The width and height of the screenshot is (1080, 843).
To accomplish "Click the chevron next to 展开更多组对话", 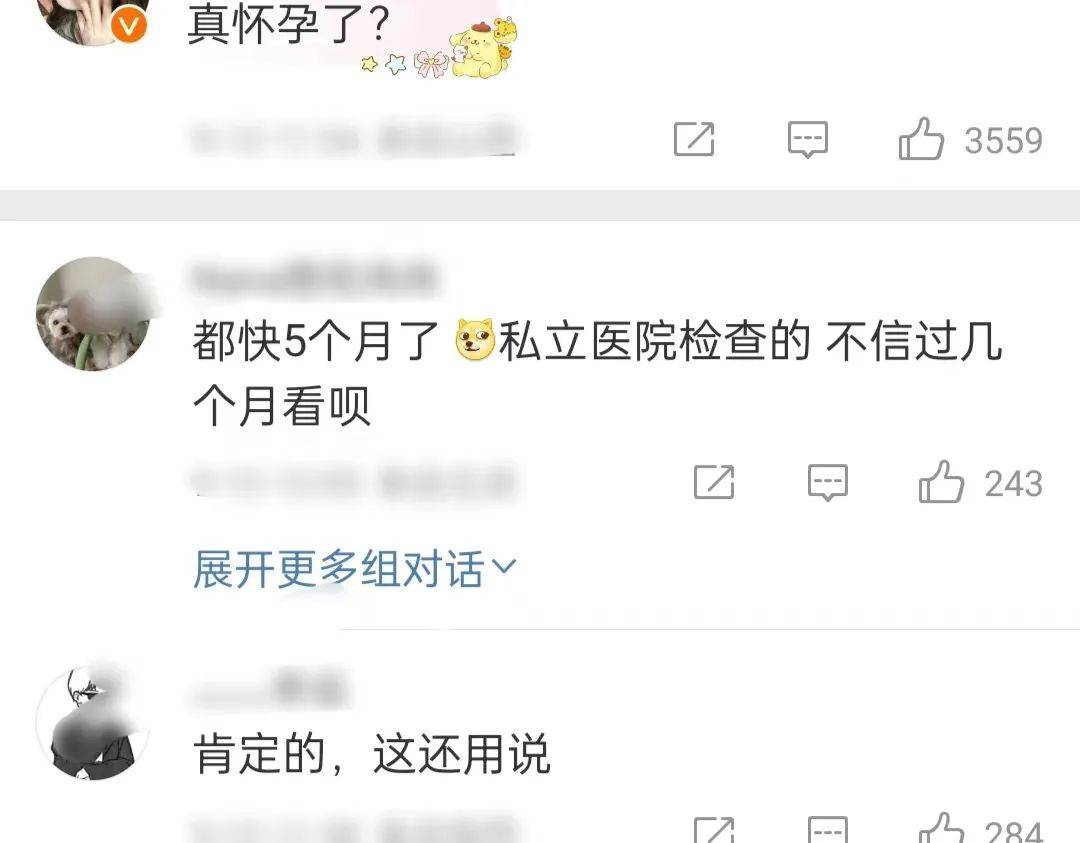I will point(504,567).
